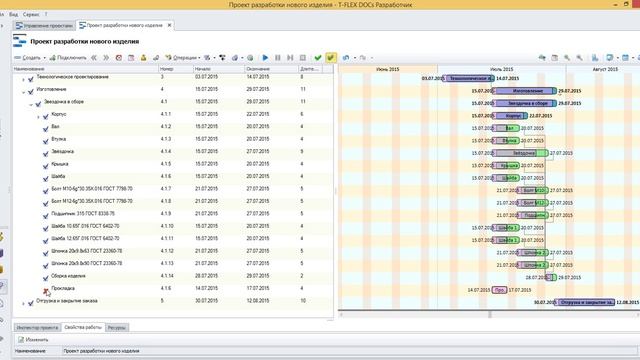Click the Наименование field in the properties panel
640x360 pixels.
pyautogui.click(x=349, y=351)
